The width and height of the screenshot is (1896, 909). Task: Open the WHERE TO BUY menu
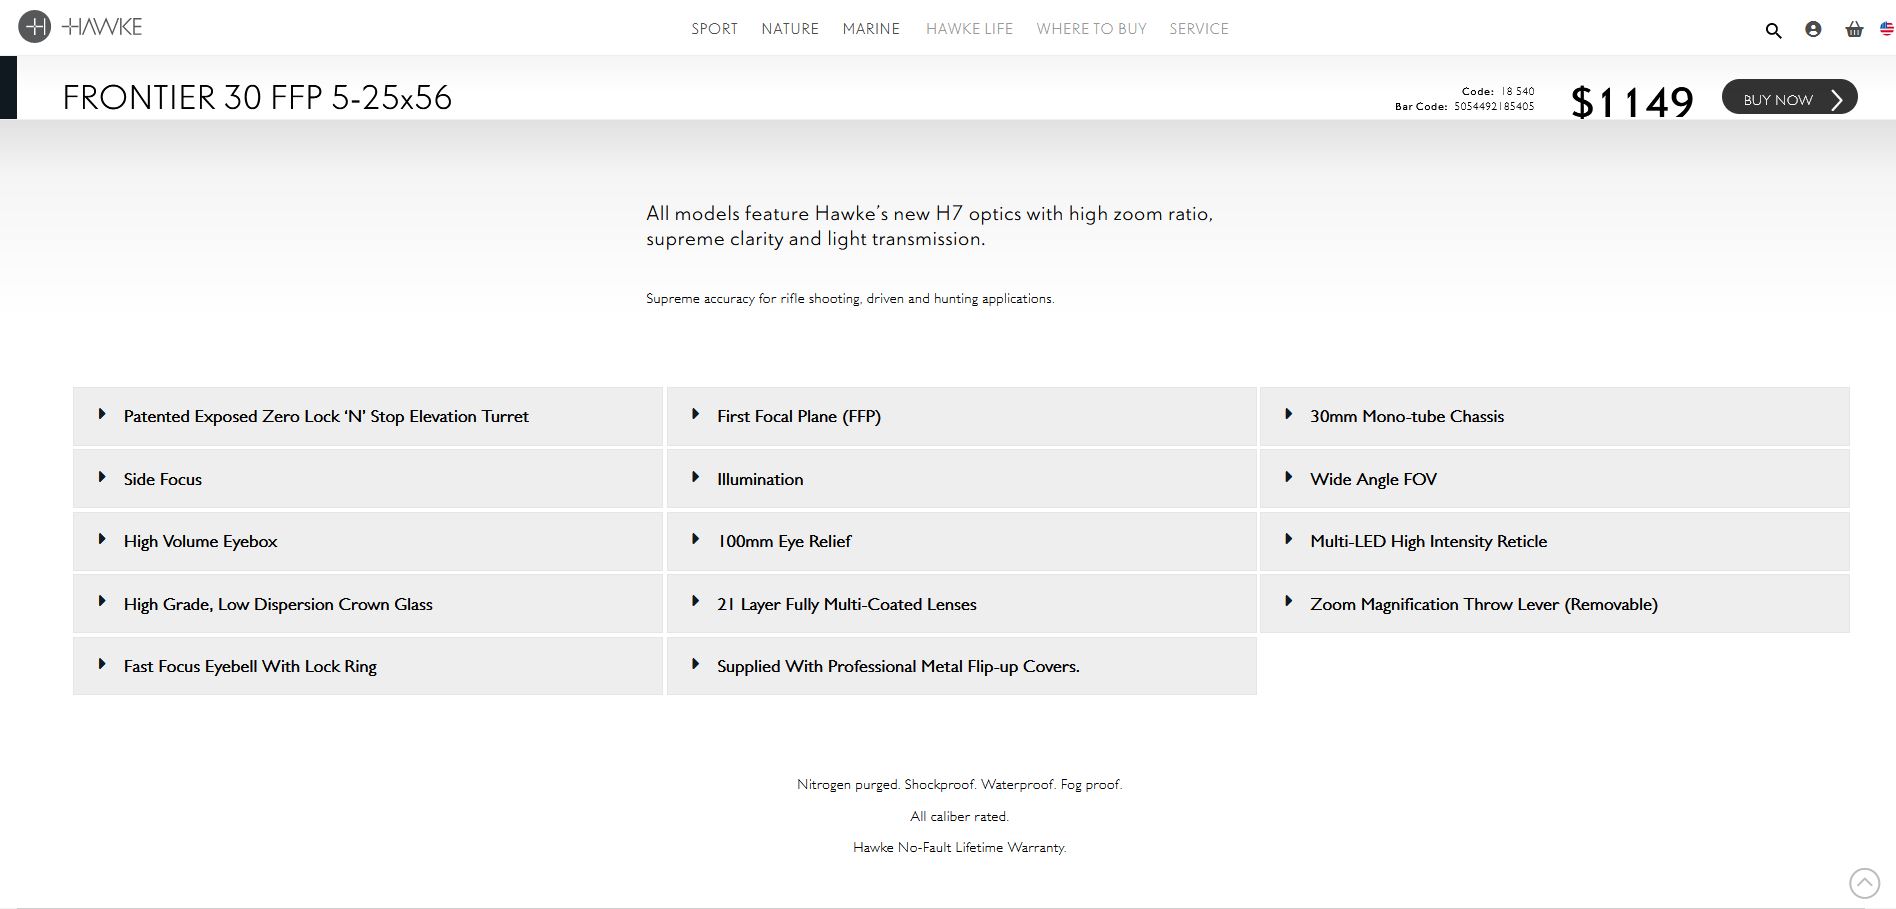click(x=1091, y=29)
